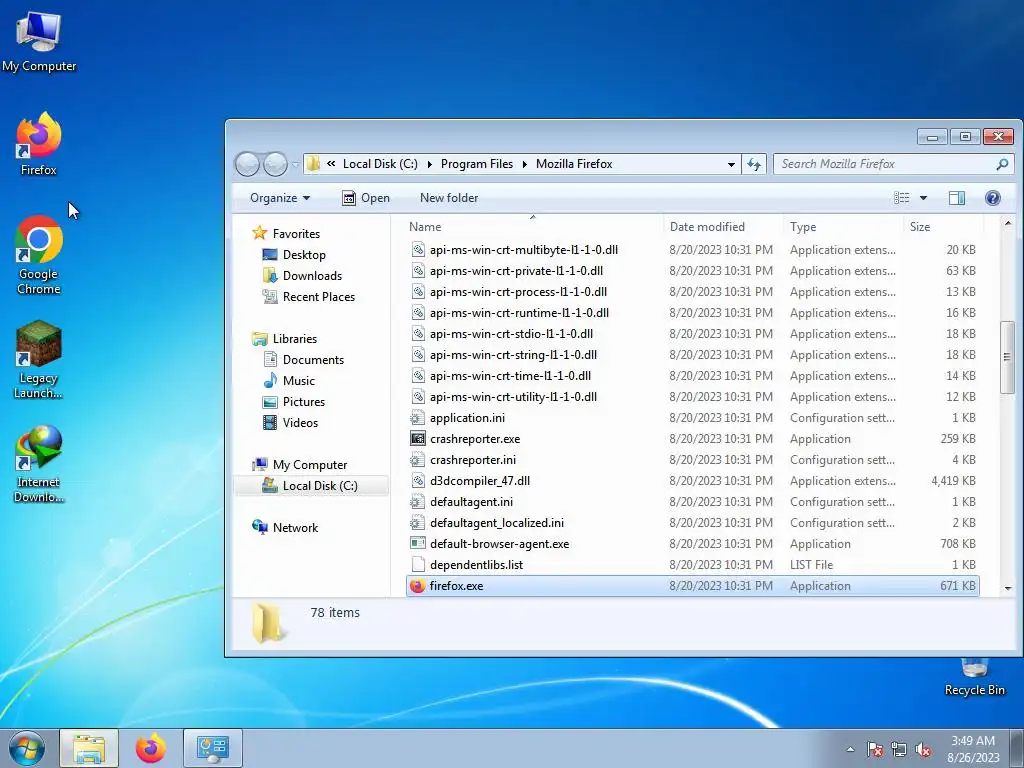Click Windows Explorer taskbar icon
Screen dimensions: 1024x768
(x=89, y=748)
